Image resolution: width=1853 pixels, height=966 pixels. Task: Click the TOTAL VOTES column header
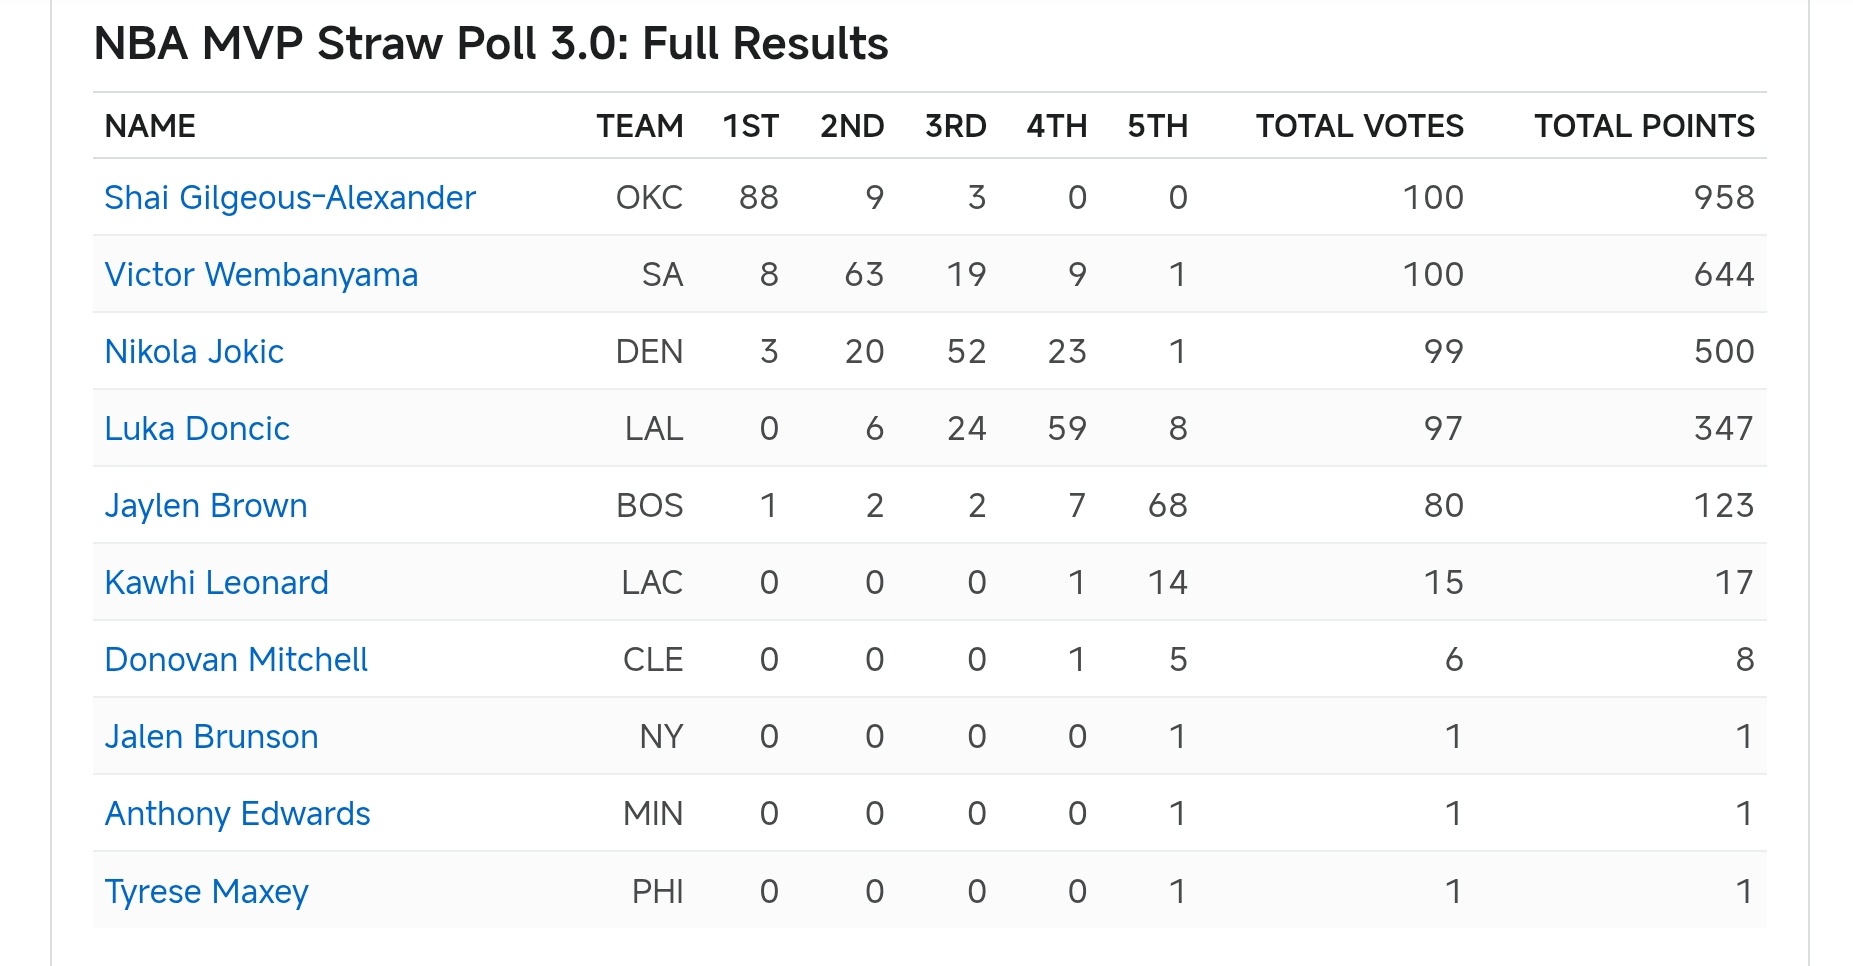(x=1359, y=126)
